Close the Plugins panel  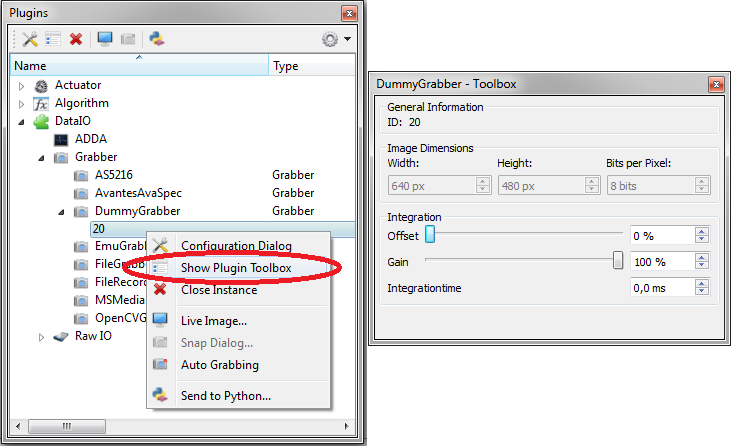point(349,14)
